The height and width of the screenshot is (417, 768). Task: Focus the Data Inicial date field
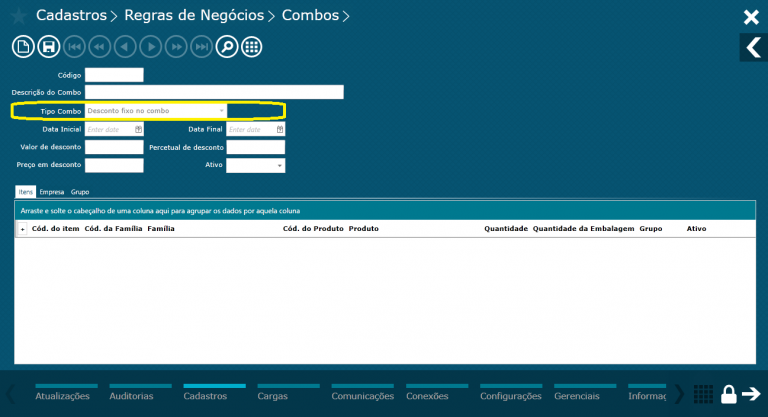114,129
